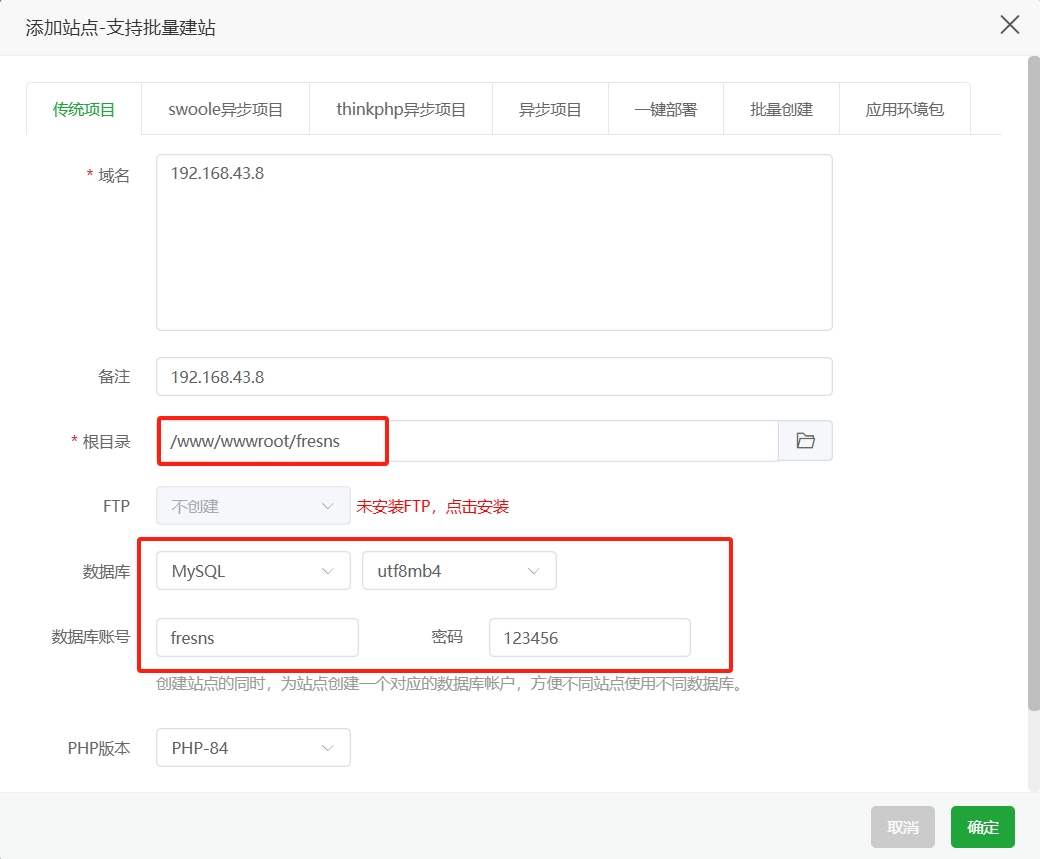Screen dimensions: 1040x859
Task: Click the 域名 text area
Action: pyautogui.click(x=493, y=240)
